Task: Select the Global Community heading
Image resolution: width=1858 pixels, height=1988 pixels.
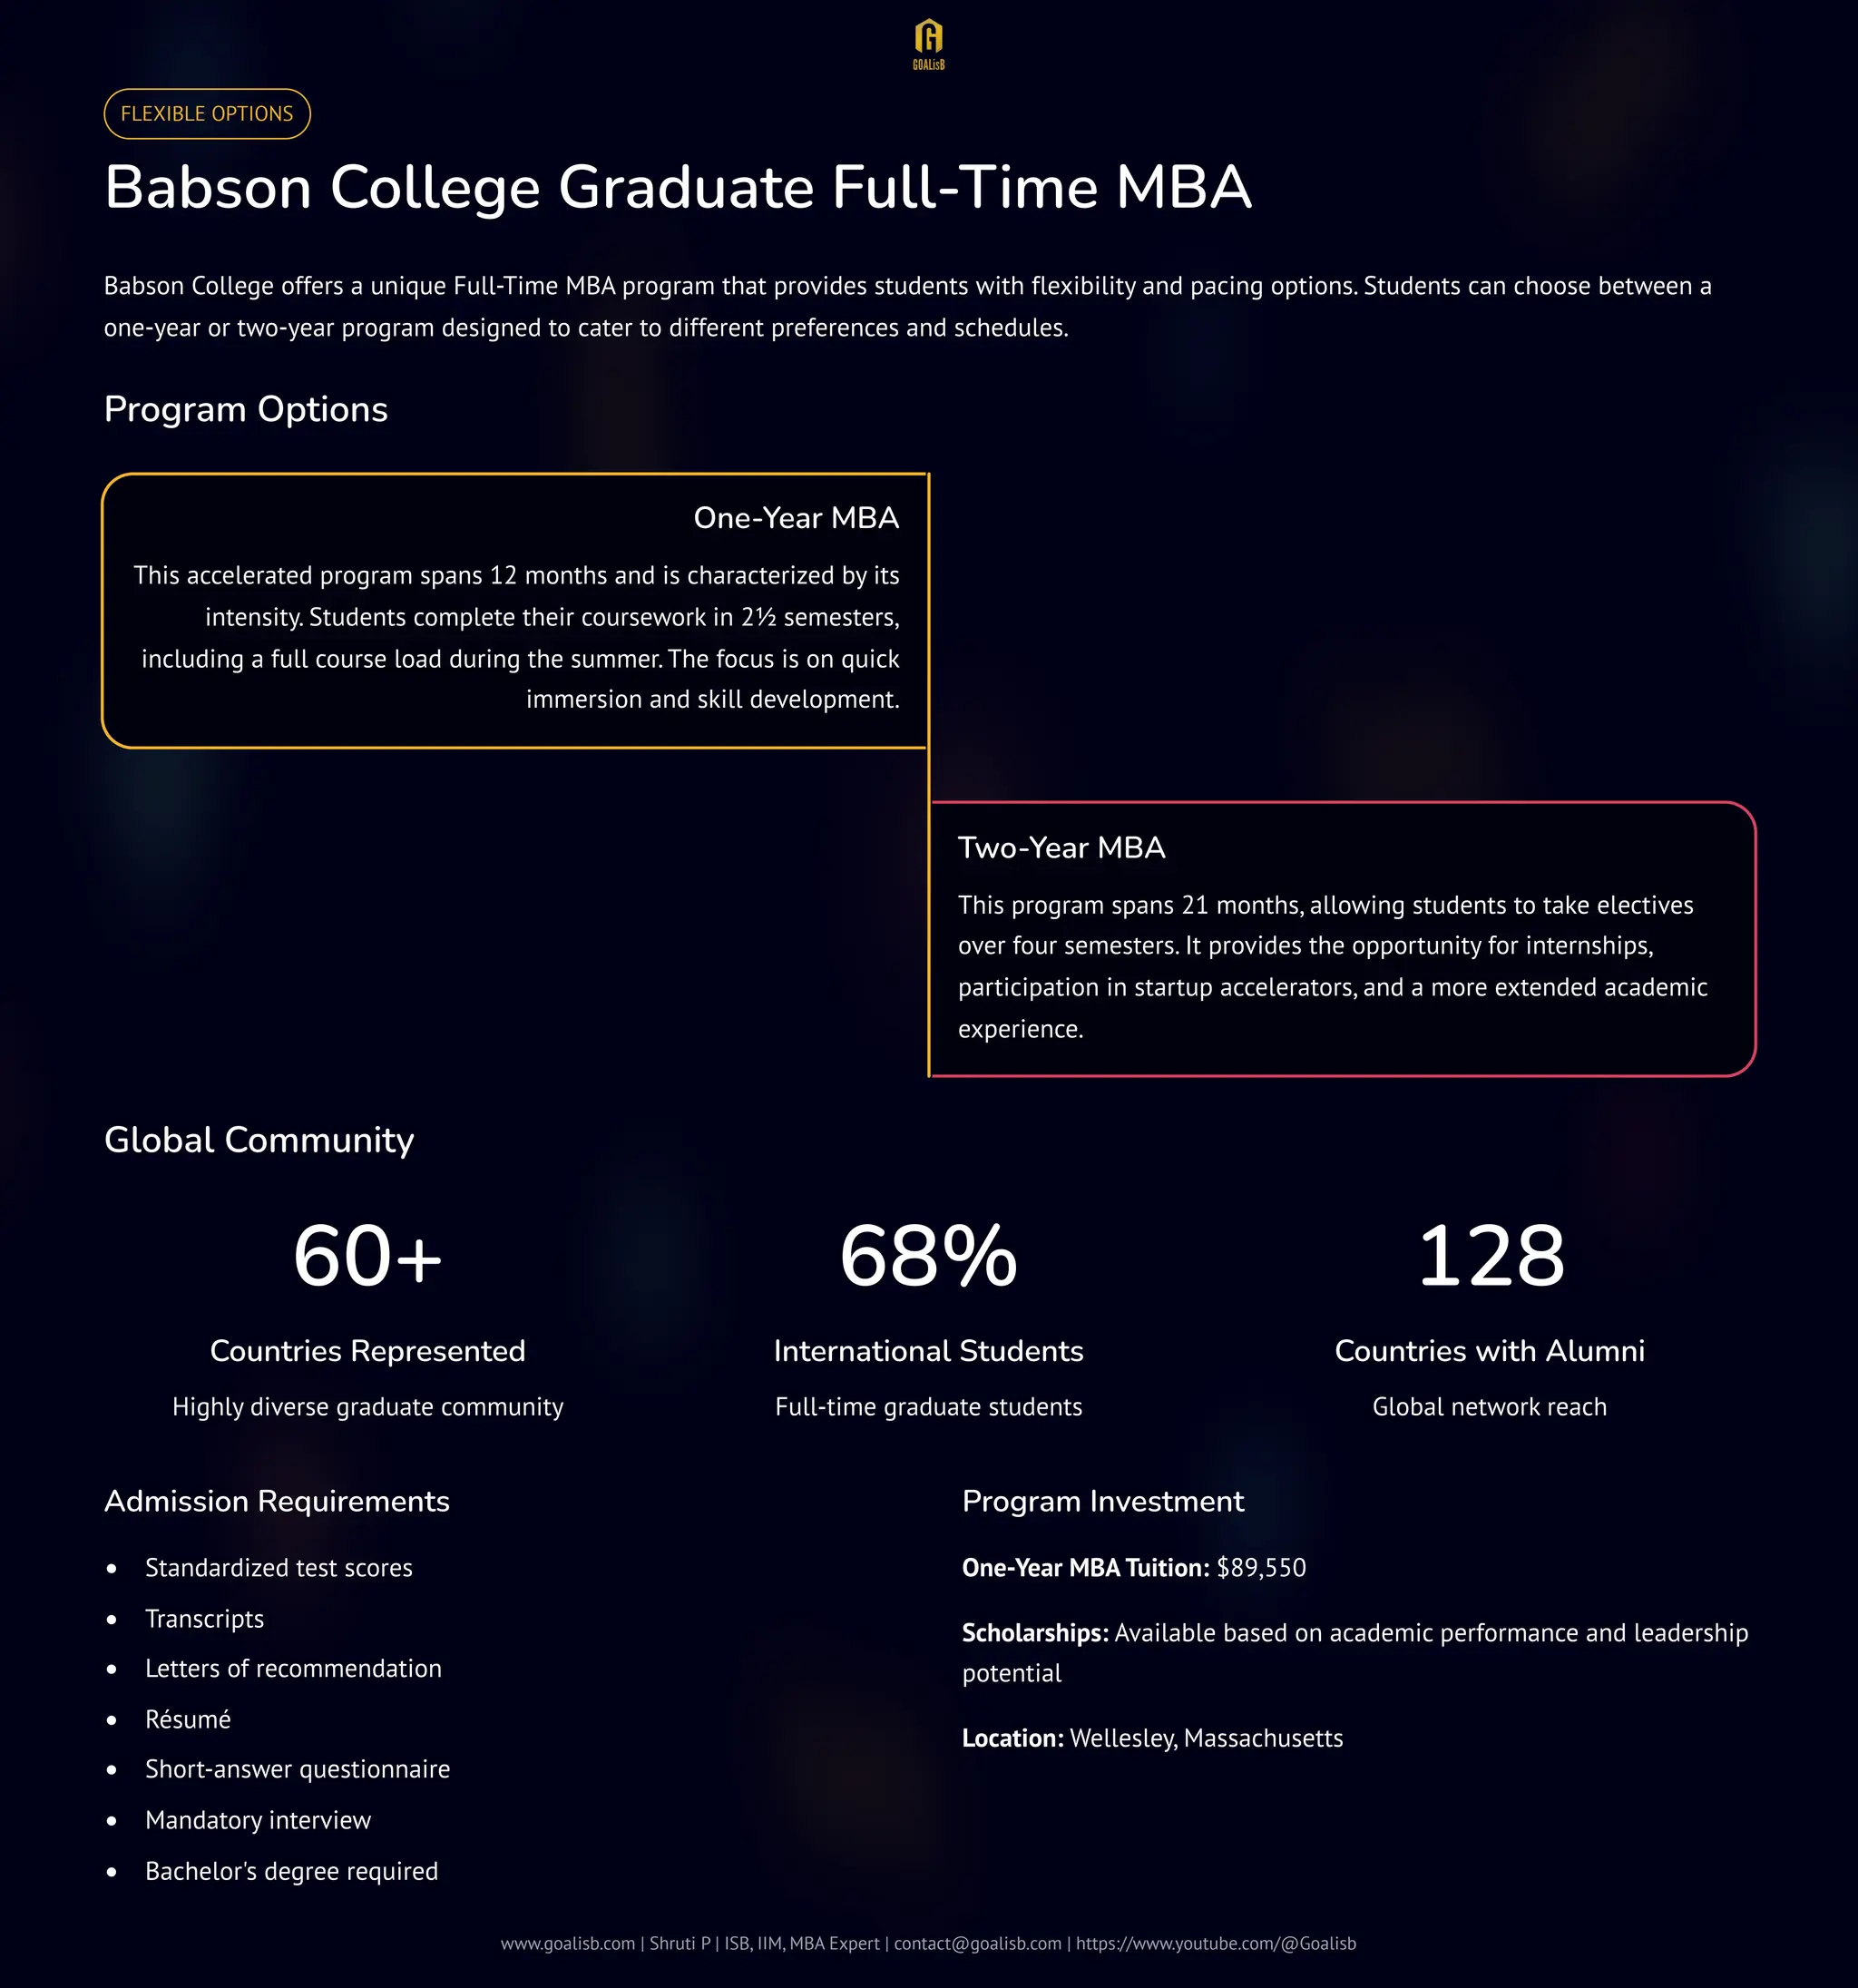Action: coord(259,1140)
